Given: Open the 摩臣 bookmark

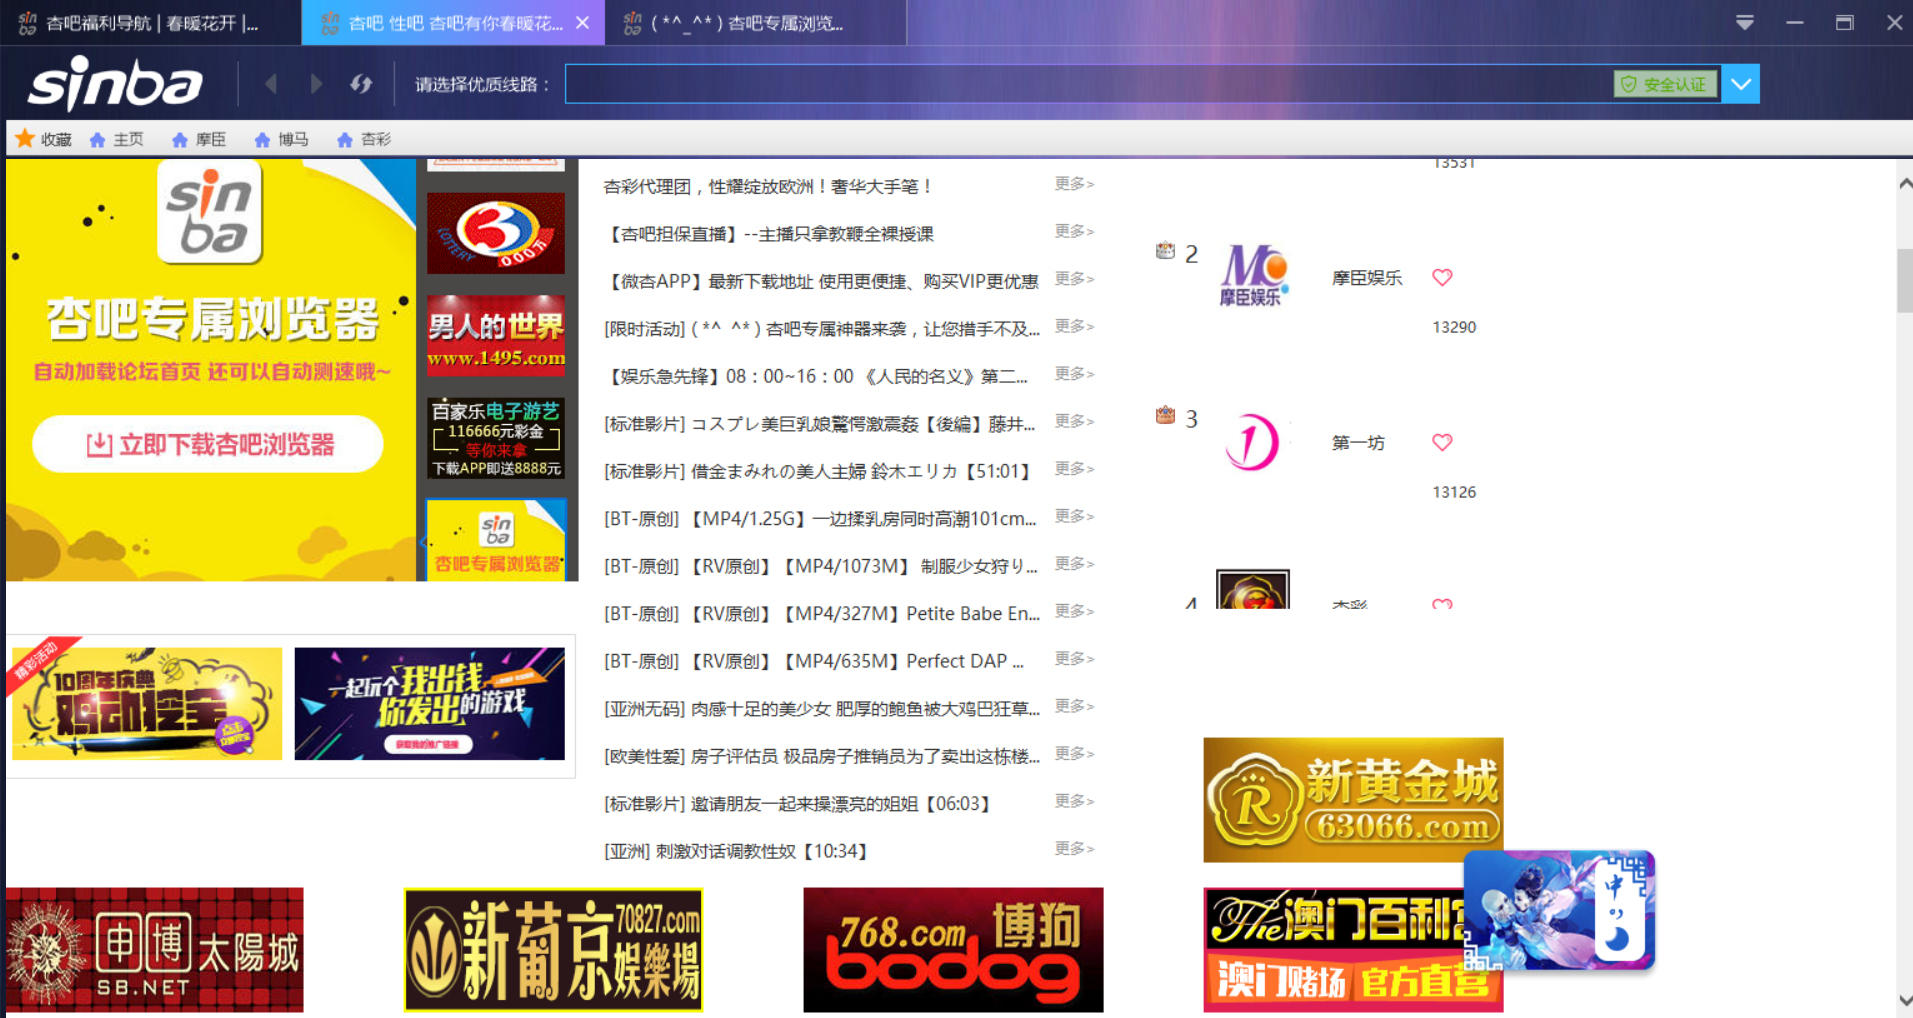Looking at the screenshot, I should pyautogui.click(x=198, y=139).
